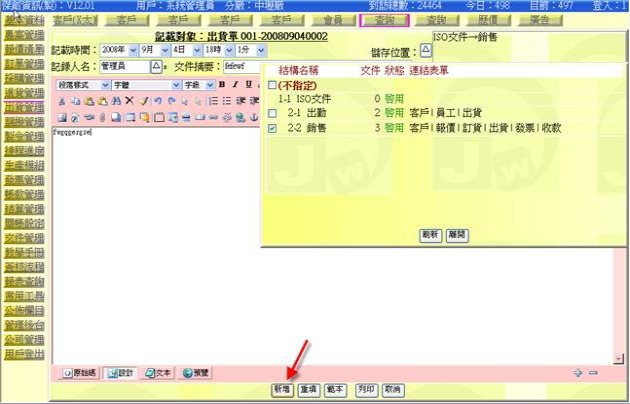The image size is (630, 404).
Task: Click the italic formatting icon
Action: pos(234,85)
